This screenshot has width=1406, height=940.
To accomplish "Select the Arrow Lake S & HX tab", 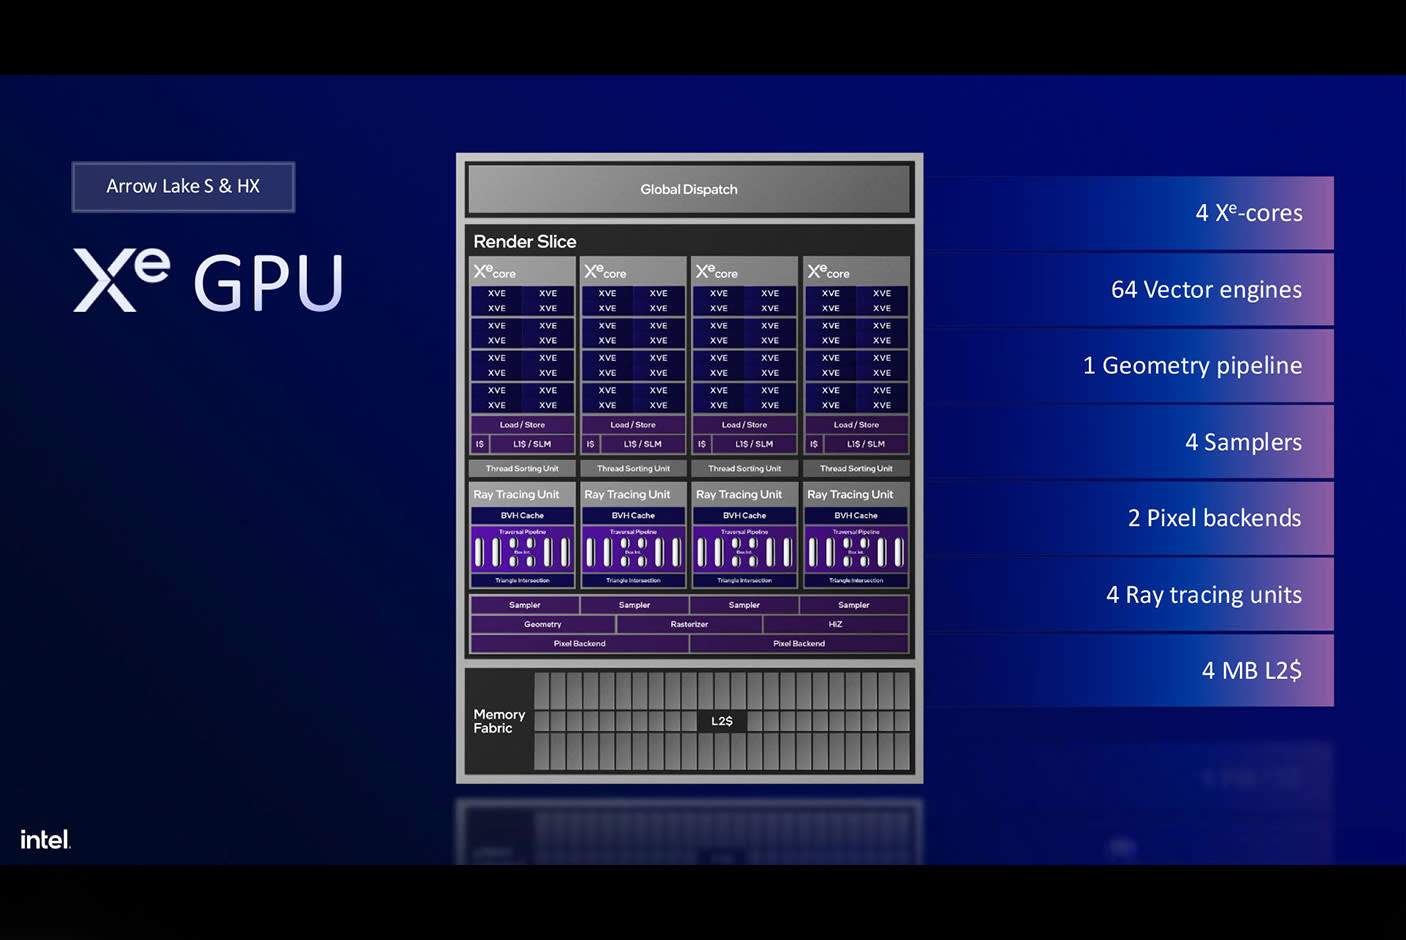I will click(x=182, y=186).
